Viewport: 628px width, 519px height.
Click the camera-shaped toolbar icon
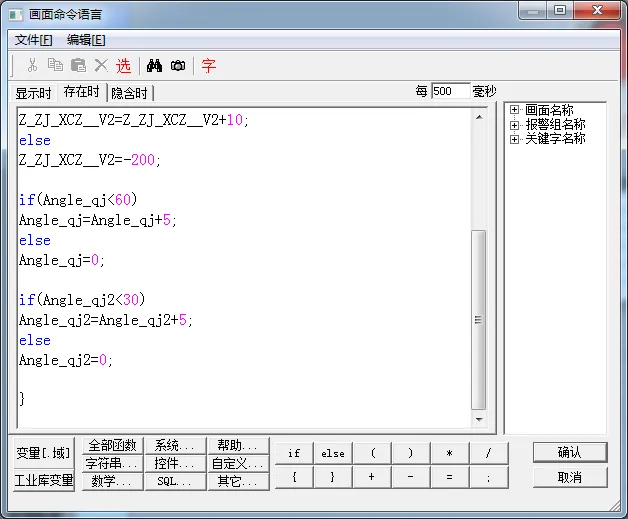[x=178, y=65]
